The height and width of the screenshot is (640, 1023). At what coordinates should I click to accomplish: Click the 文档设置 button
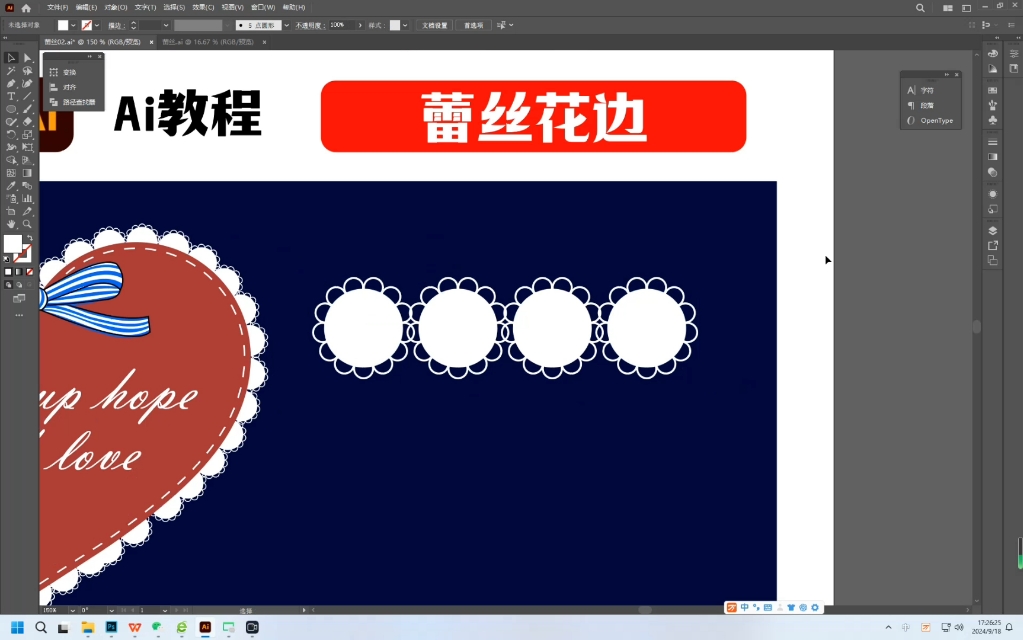click(x=433, y=25)
